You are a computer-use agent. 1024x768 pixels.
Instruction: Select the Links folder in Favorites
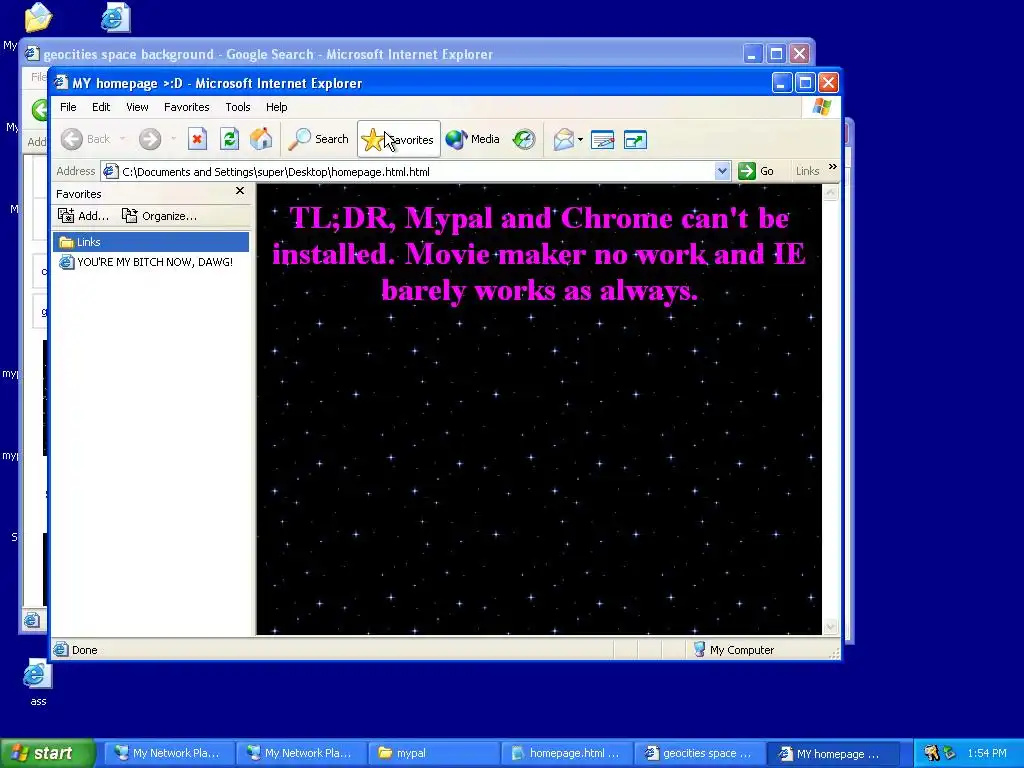pyautogui.click(x=151, y=242)
